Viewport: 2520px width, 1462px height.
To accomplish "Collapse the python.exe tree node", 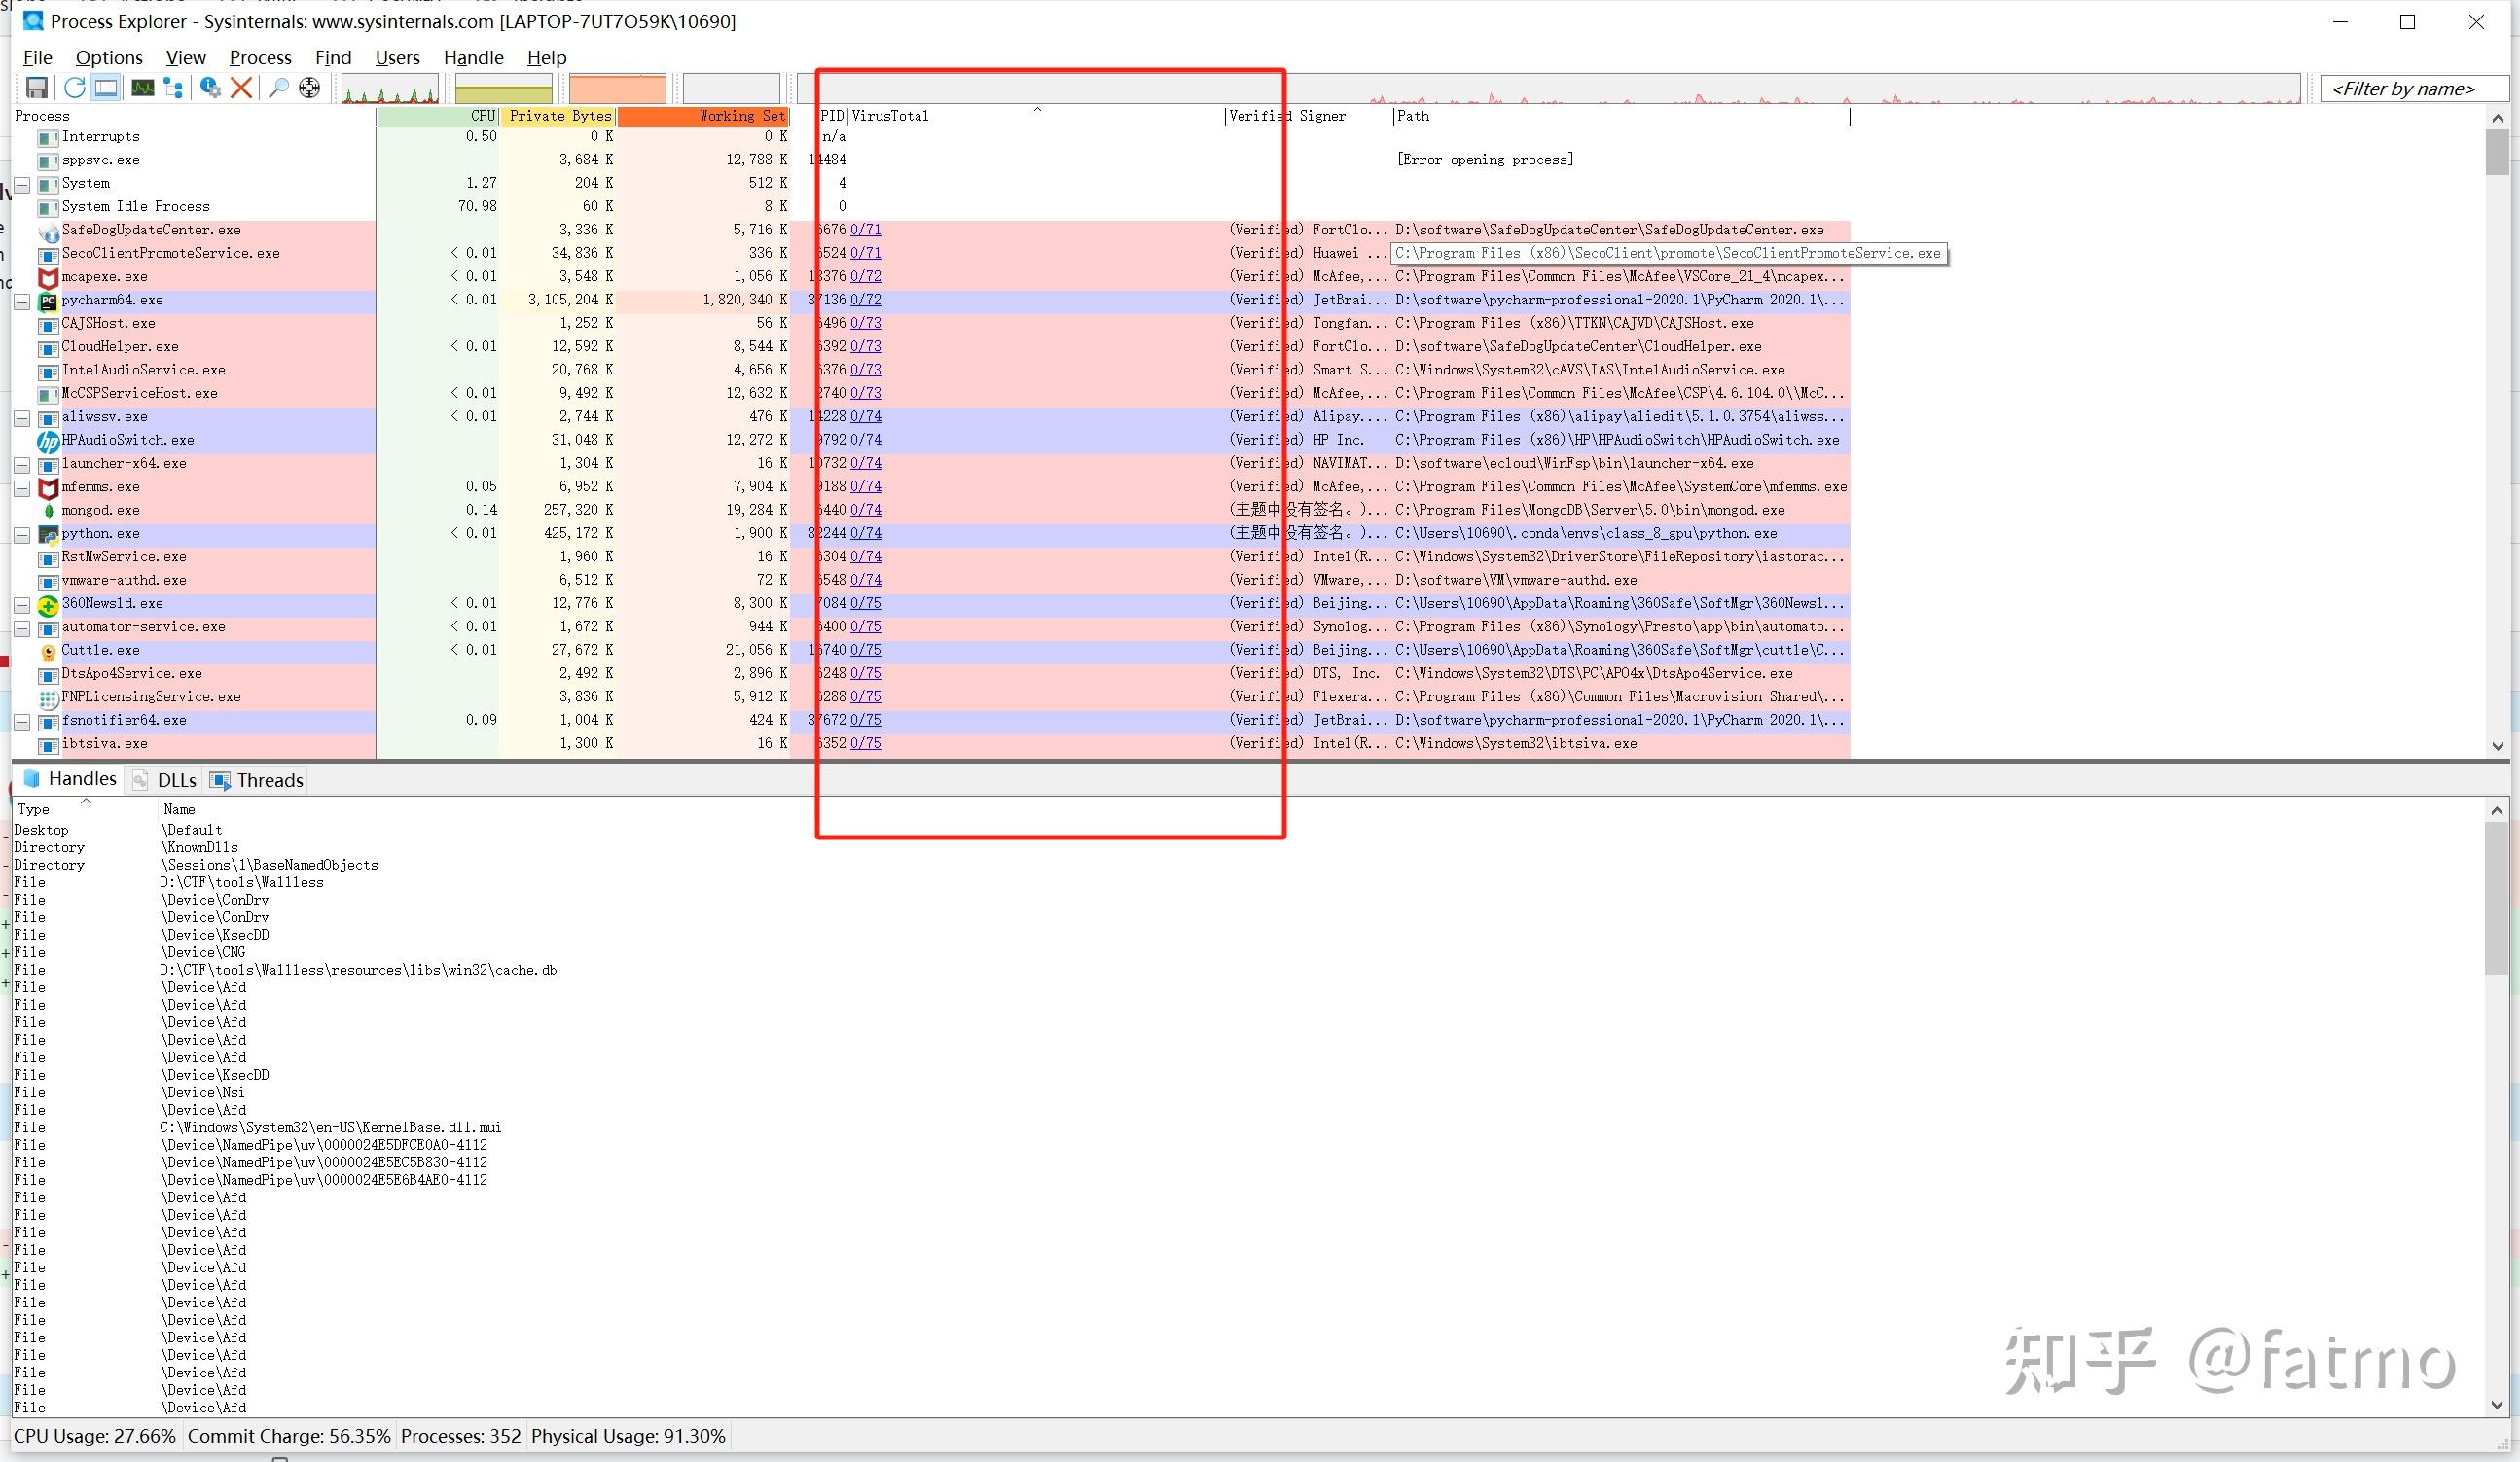I will click(22, 535).
